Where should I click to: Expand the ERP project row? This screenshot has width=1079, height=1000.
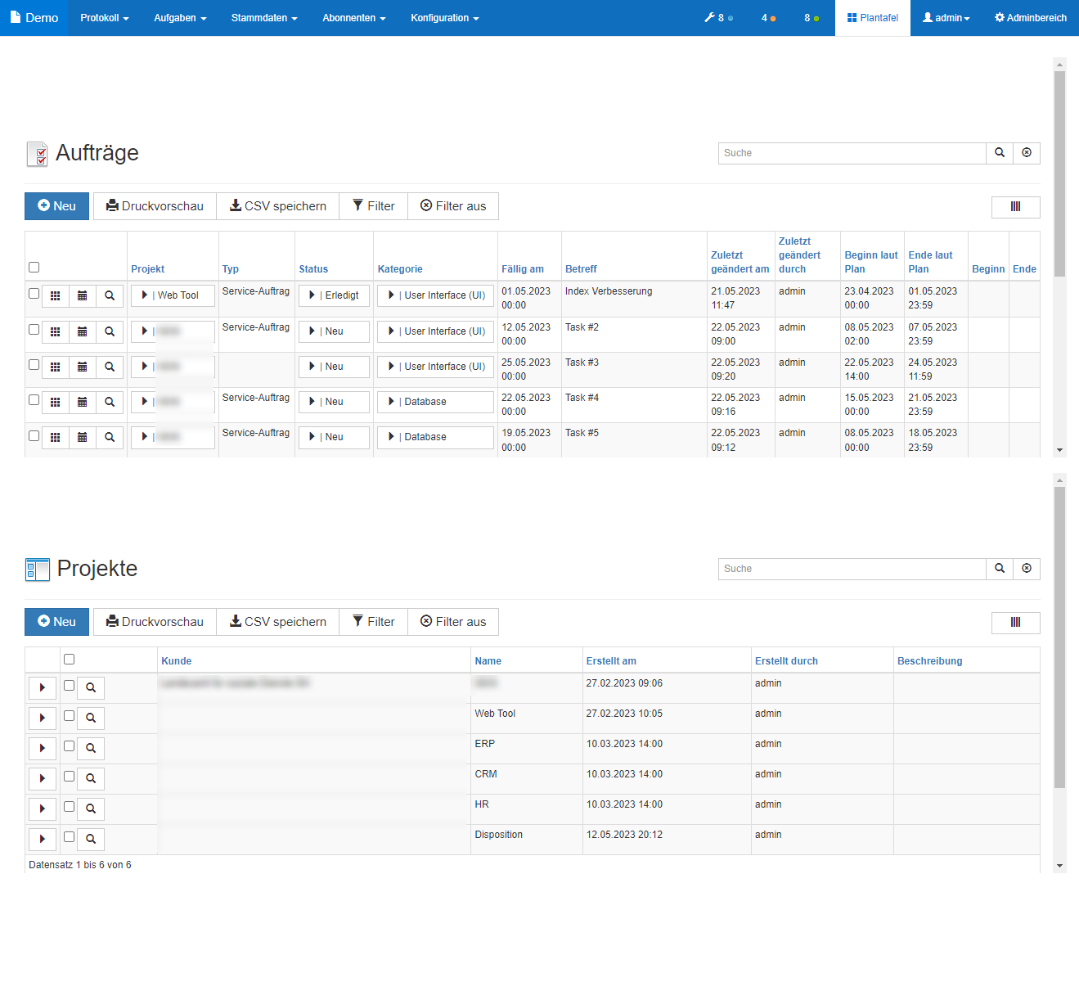point(43,748)
